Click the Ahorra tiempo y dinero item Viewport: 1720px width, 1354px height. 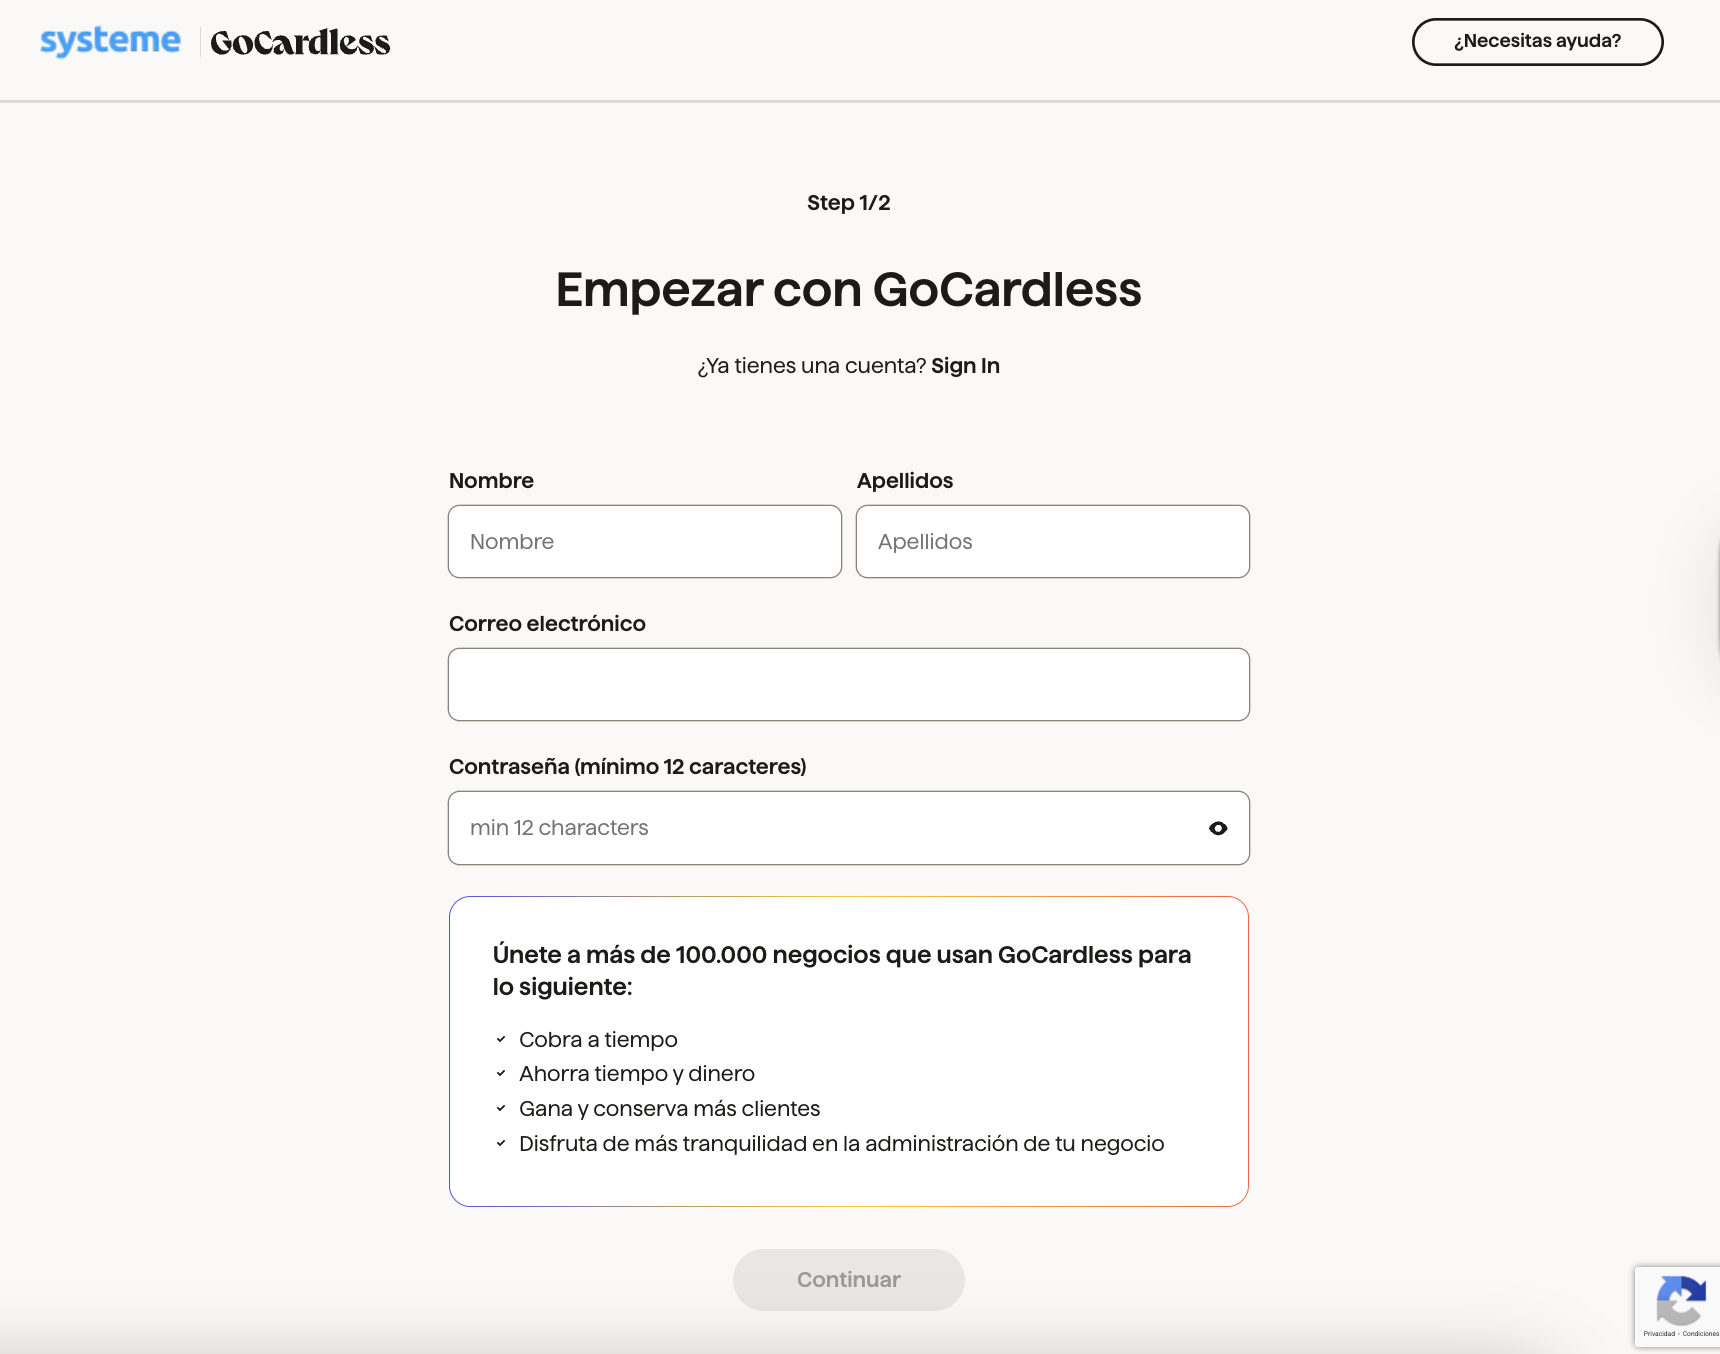[637, 1074]
